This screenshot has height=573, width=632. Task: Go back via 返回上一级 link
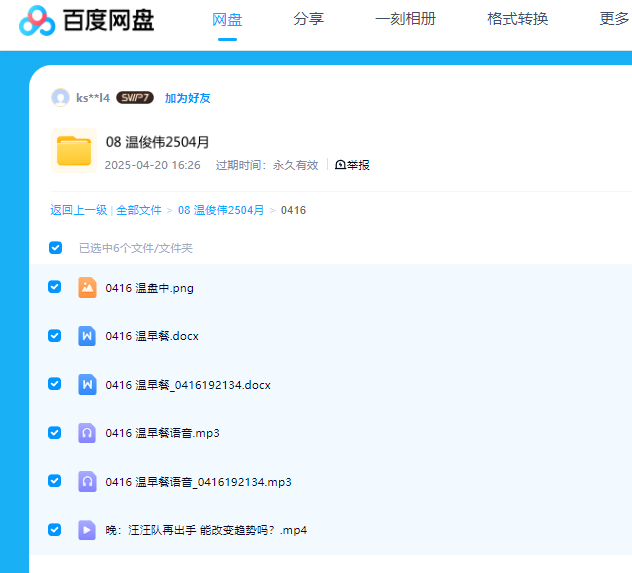pos(78,210)
